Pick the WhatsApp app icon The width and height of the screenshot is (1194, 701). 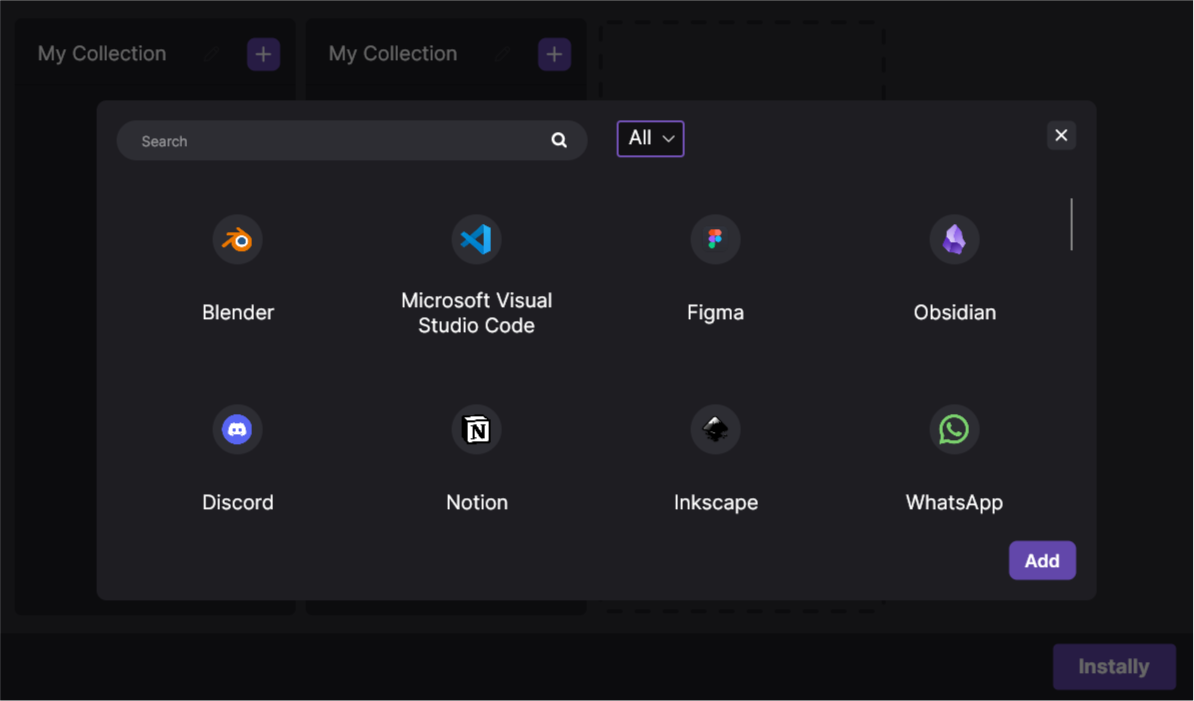(x=954, y=429)
